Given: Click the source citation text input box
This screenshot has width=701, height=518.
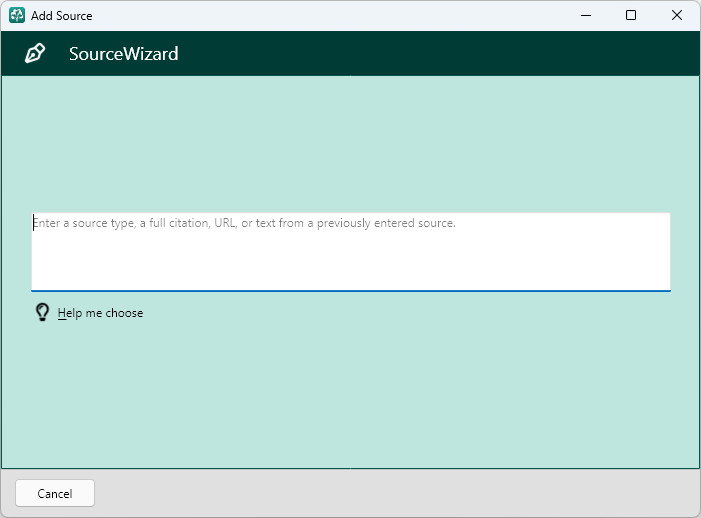Looking at the screenshot, I should (x=350, y=252).
